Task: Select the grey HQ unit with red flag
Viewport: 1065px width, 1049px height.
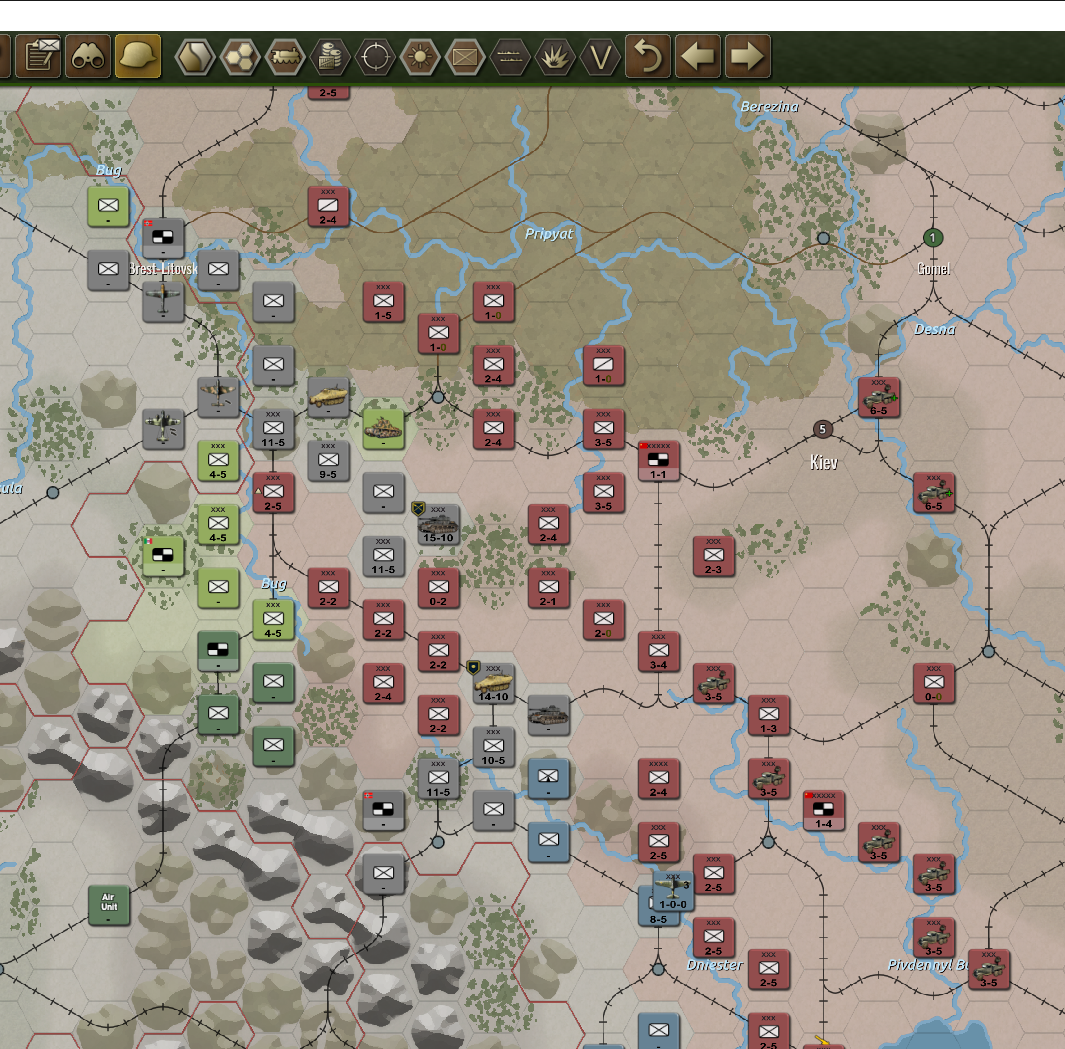Action: tap(383, 810)
